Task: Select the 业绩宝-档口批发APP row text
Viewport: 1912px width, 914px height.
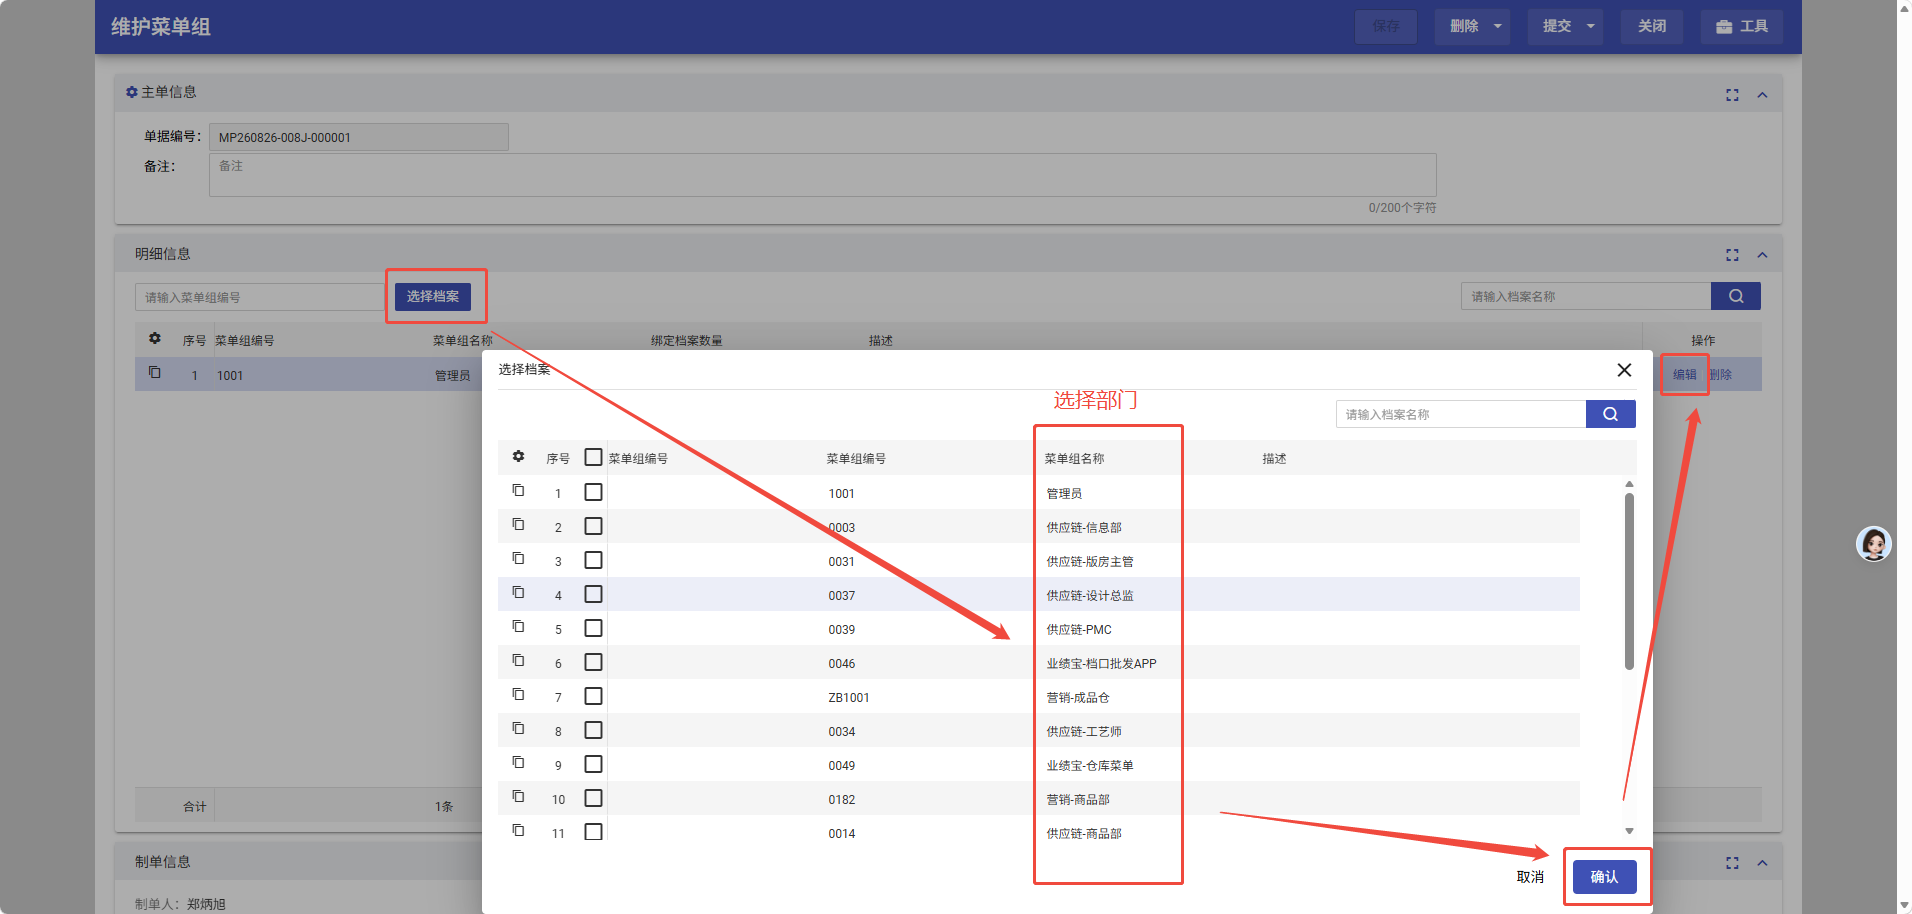Action: (1101, 664)
